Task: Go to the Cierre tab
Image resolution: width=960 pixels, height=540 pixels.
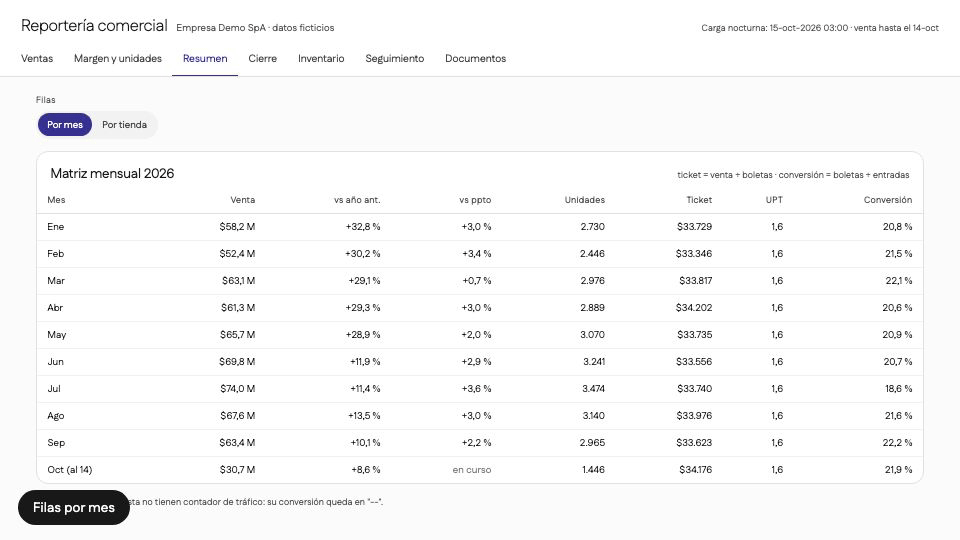Action: point(263,58)
